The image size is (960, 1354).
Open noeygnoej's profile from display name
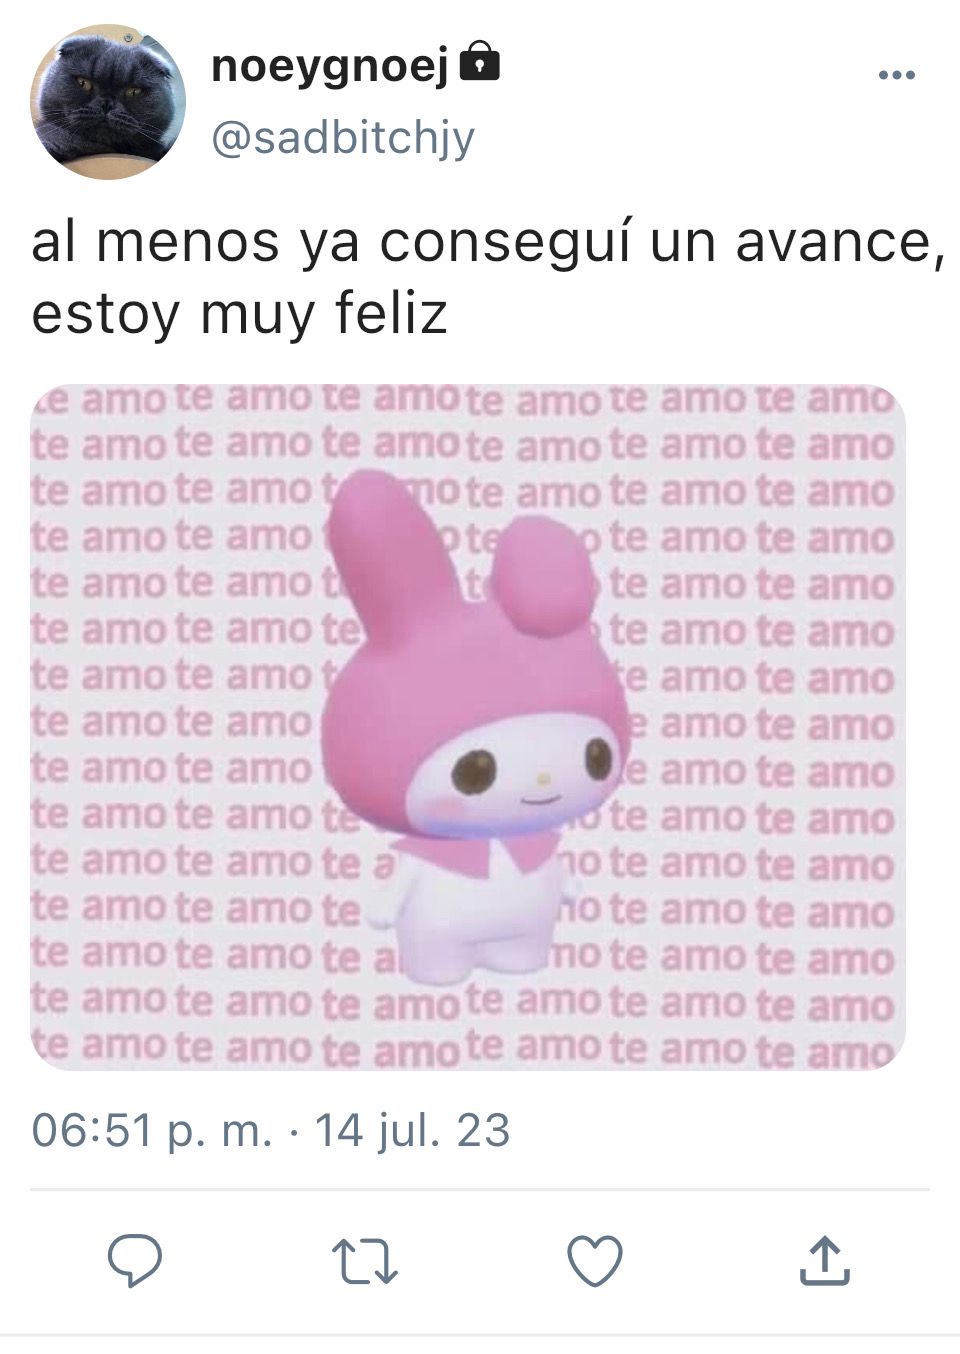click(x=330, y=67)
